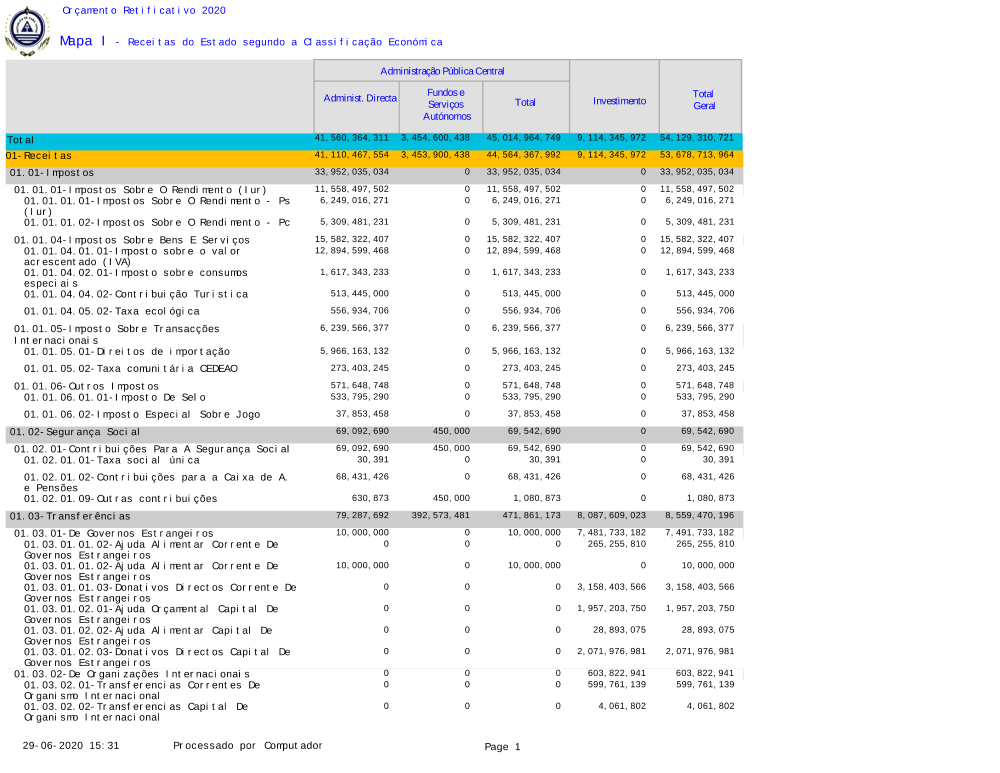Click the orange 01-Receitas row label
Screen dimensions: 1000x773
click(38, 156)
